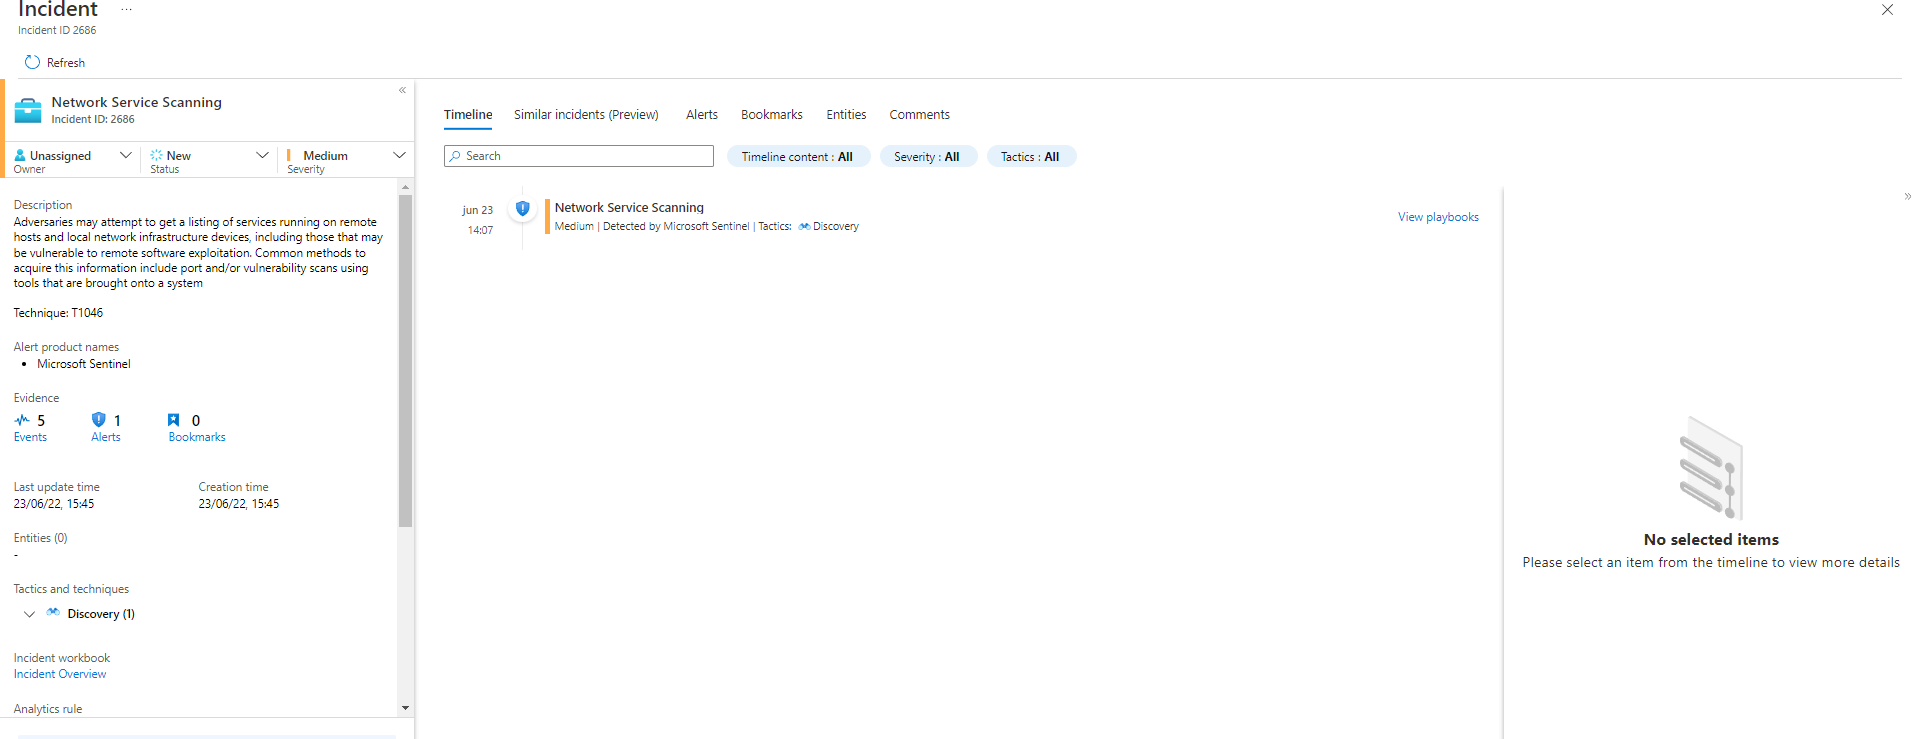Expand the right details pane chevron
This screenshot has height=739, width=1915.
coord(1907,197)
